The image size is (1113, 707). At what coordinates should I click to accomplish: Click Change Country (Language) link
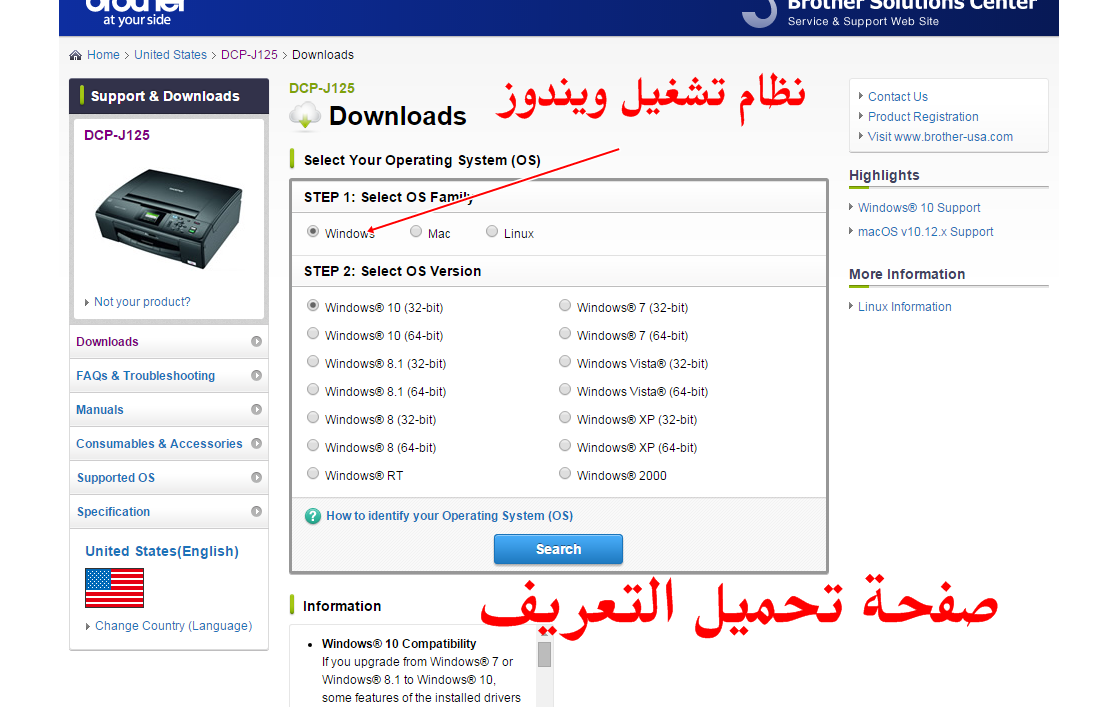173,626
